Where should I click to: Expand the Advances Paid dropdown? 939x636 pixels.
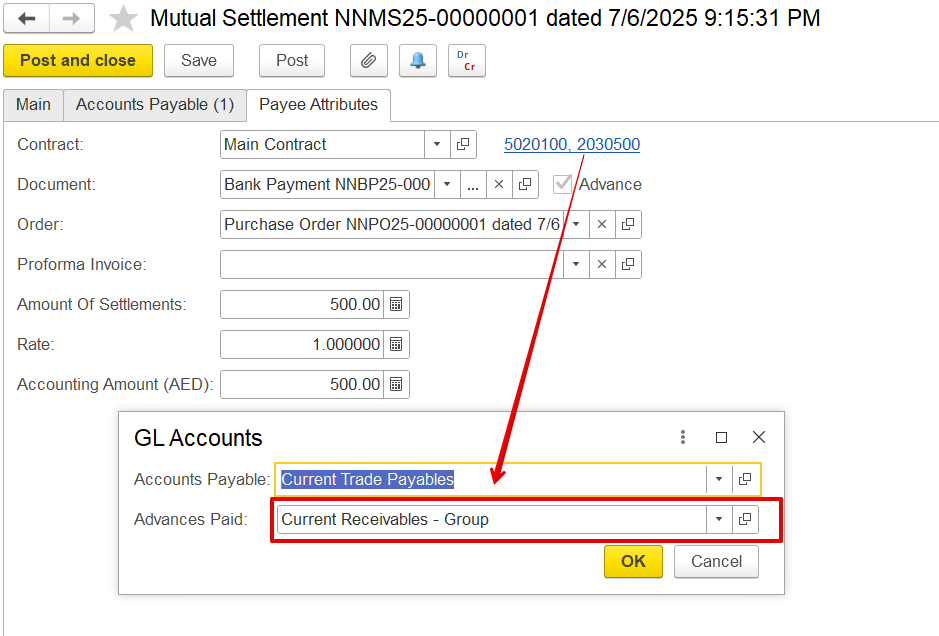pyautogui.click(x=719, y=520)
